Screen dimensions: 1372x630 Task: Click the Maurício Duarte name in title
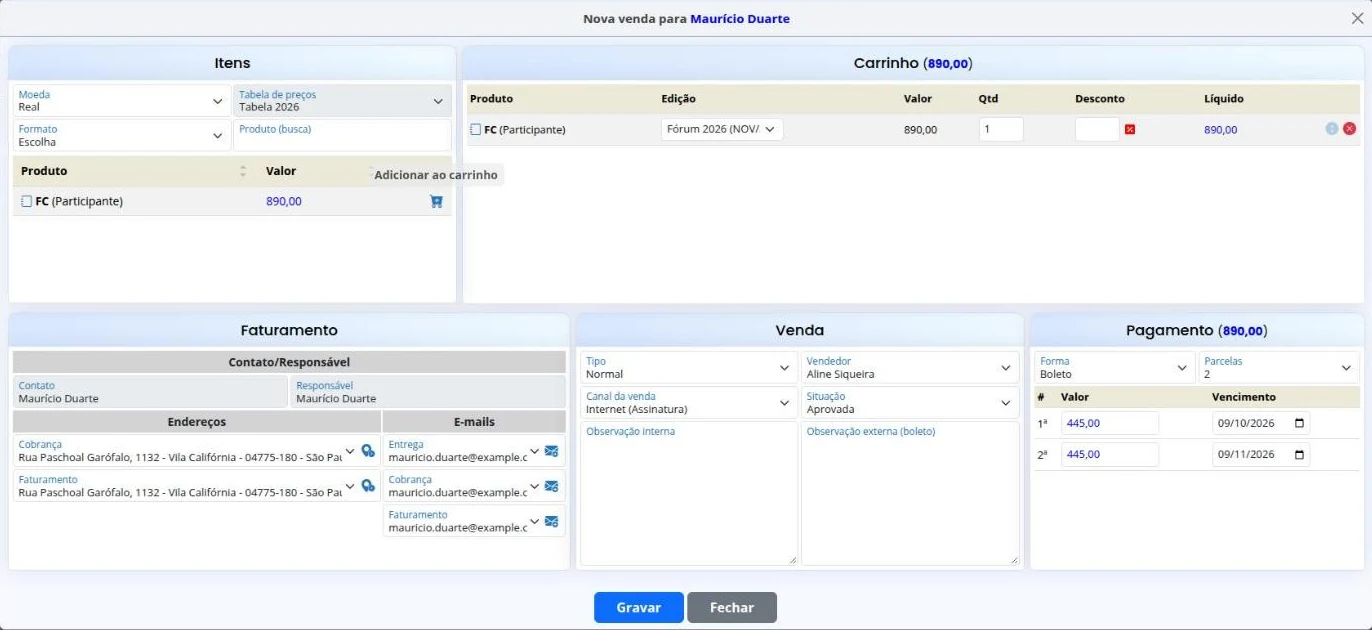pos(740,19)
